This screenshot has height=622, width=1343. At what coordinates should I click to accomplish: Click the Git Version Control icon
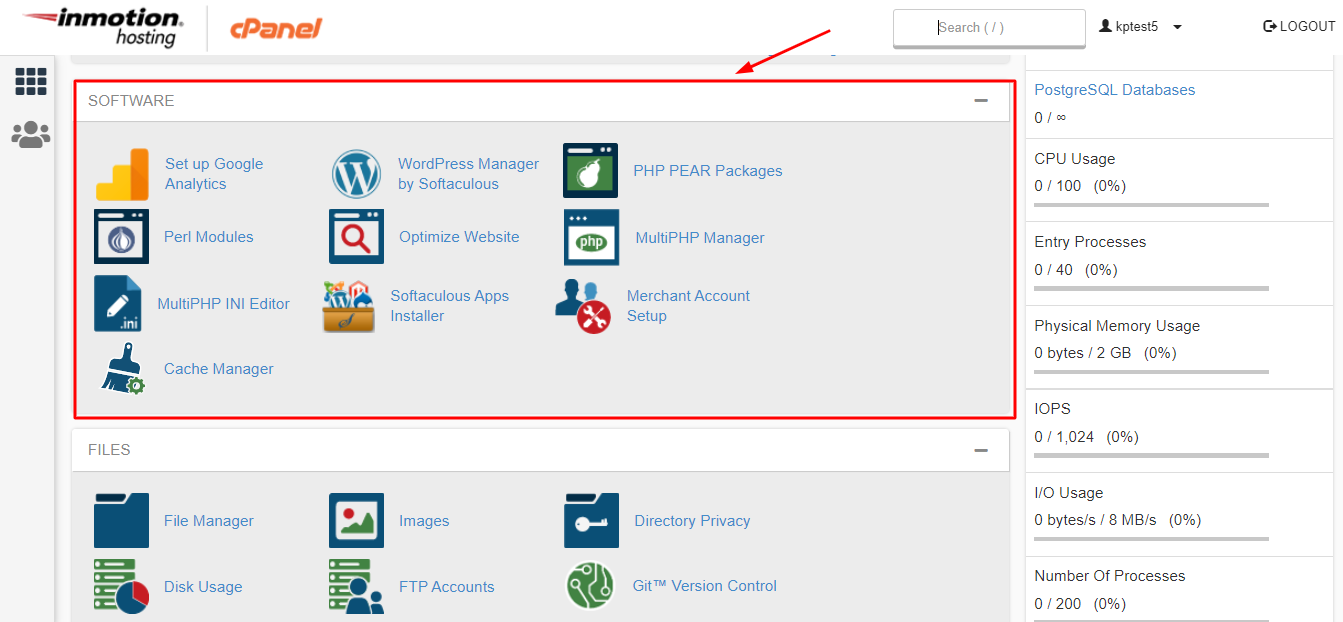tap(590, 586)
